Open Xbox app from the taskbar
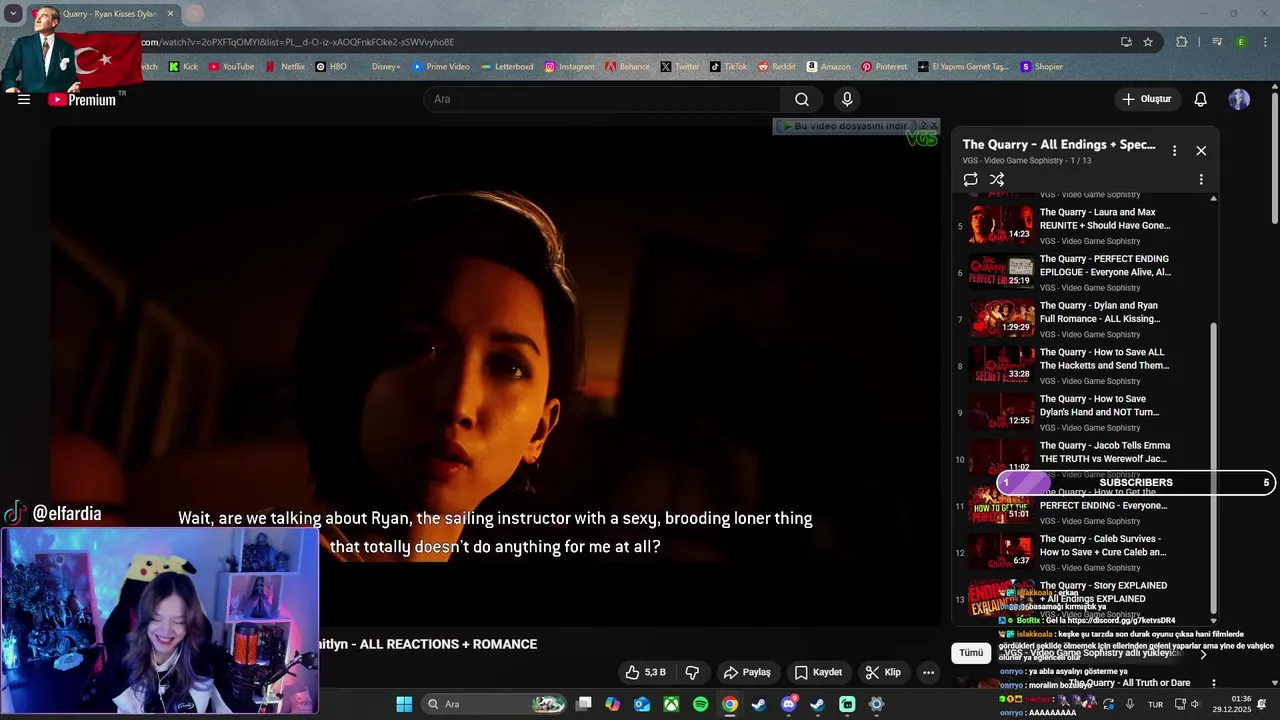1280x720 pixels. tap(671, 704)
